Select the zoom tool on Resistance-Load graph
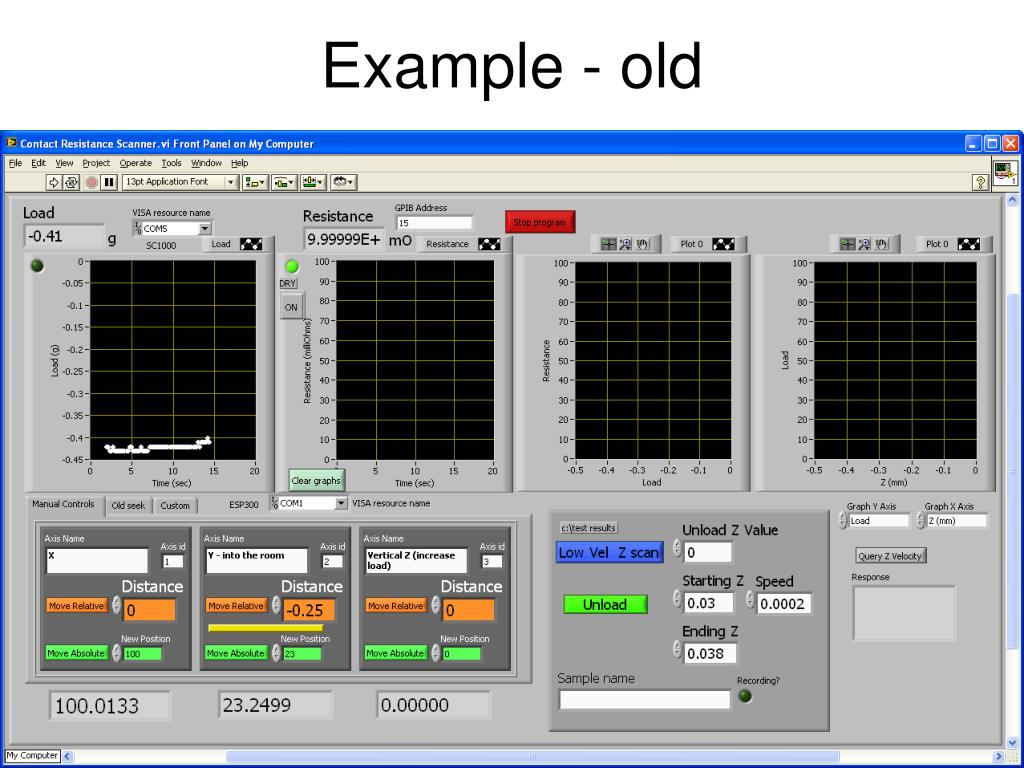Viewport: 1024px width, 768px height. coord(625,244)
